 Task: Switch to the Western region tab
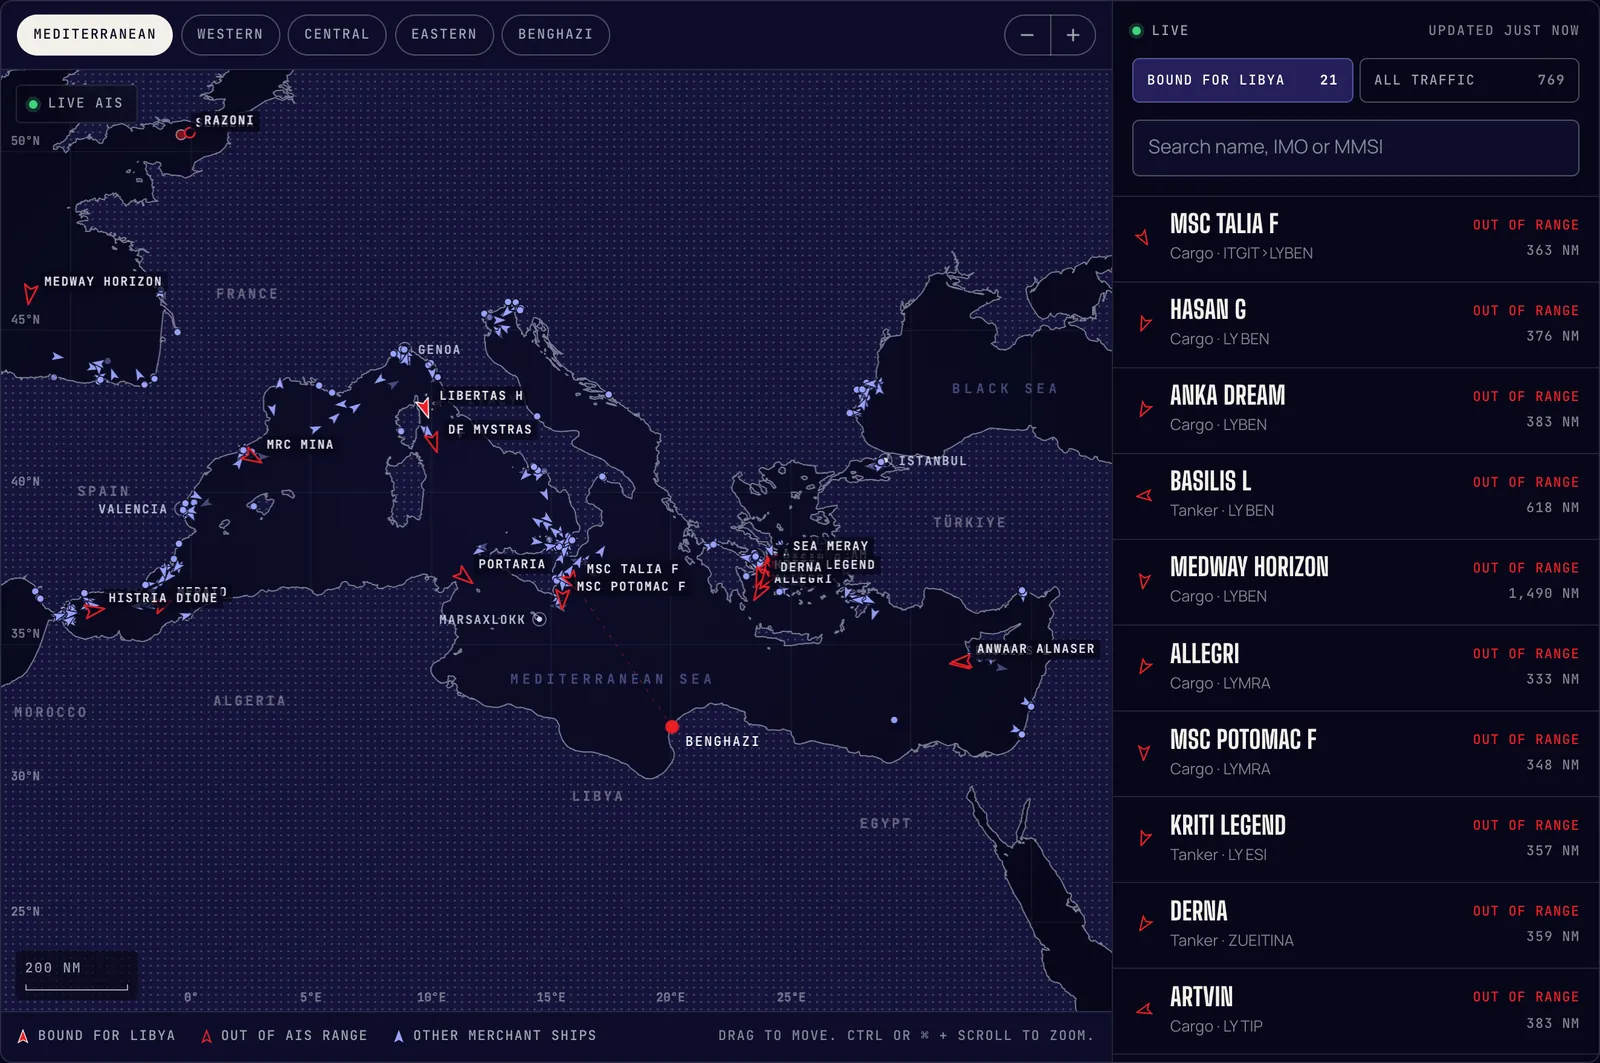pyautogui.click(x=230, y=35)
